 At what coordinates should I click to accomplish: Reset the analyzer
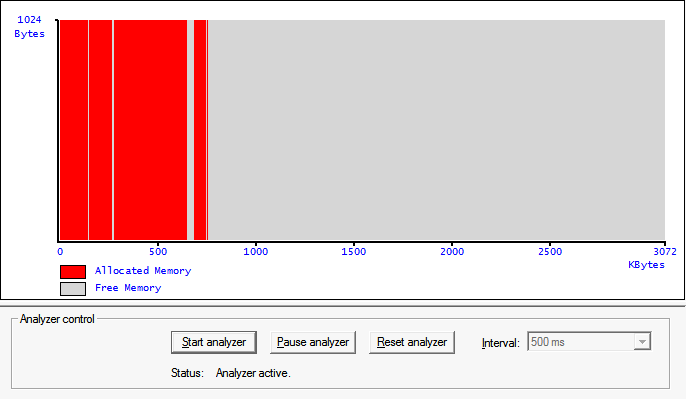(412, 342)
